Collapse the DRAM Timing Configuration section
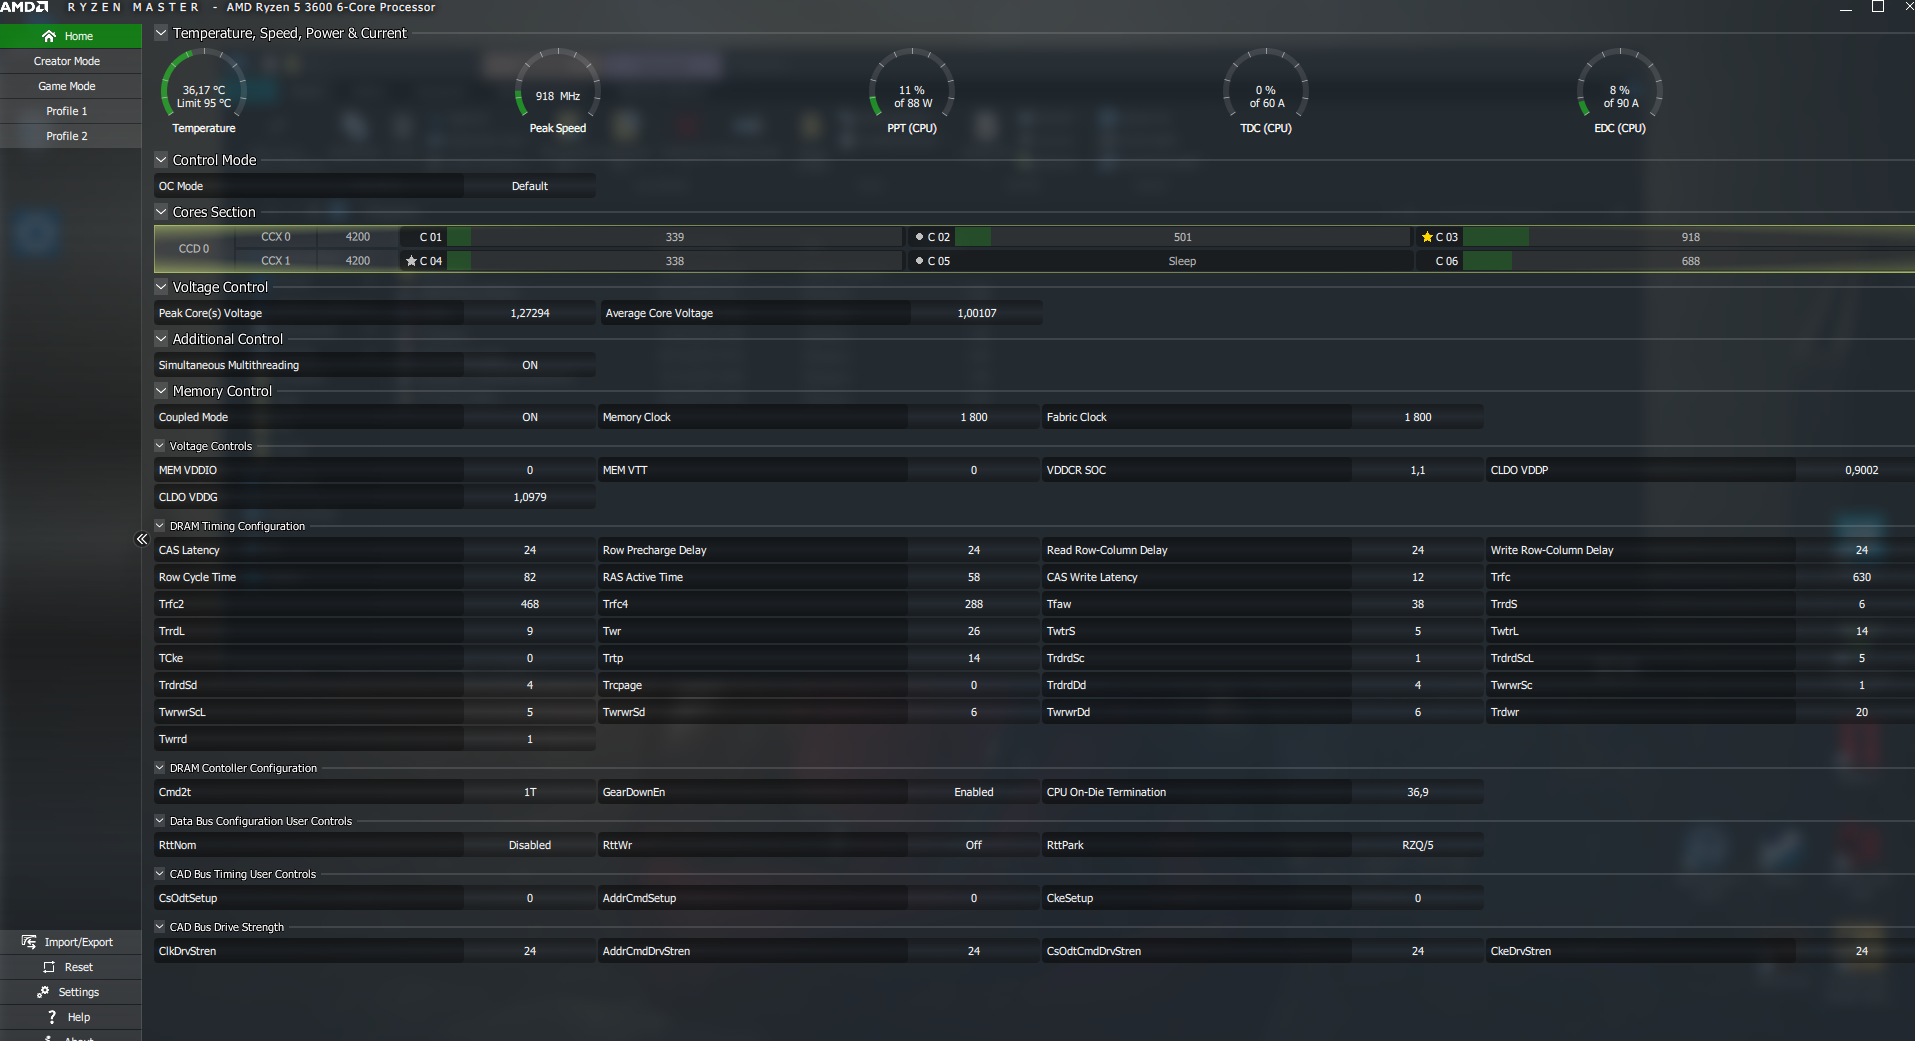Screen dimensions: 1915x1041 160,526
